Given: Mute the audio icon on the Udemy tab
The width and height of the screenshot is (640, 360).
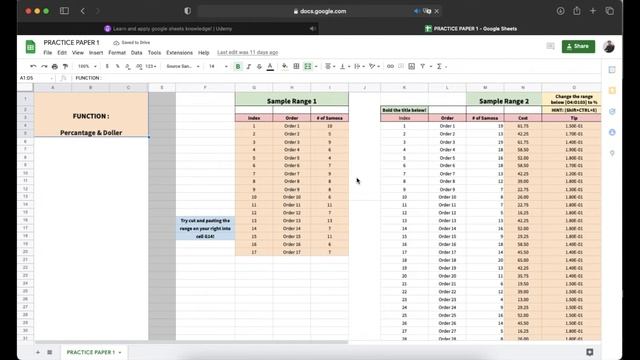Looking at the screenshot, I should [x=312, y=29].
